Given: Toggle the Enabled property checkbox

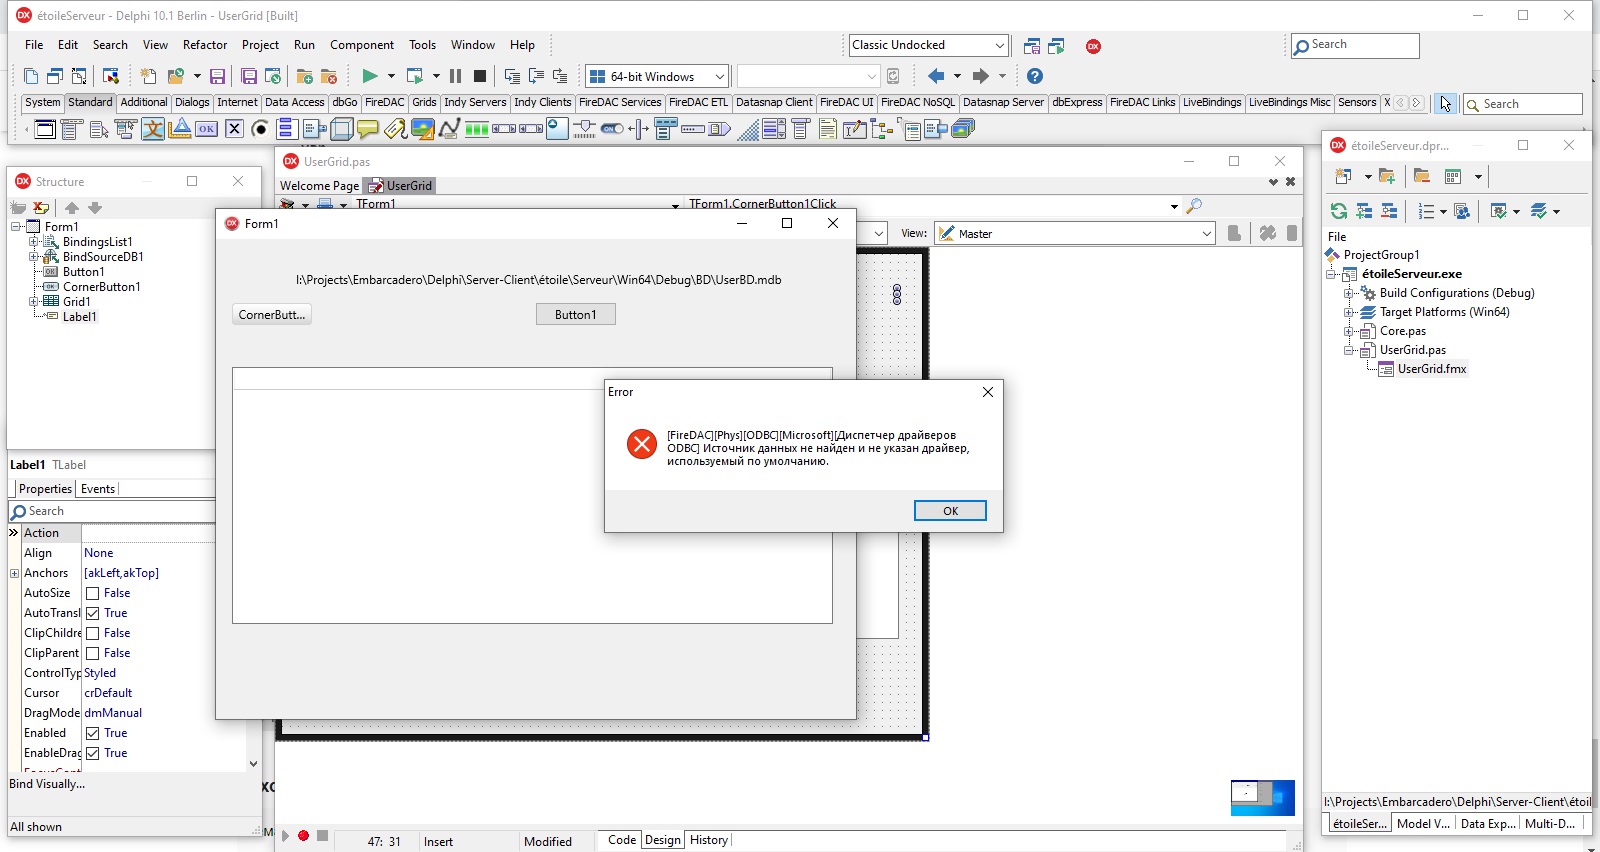Looking at the screenshot, I should 92,733.
